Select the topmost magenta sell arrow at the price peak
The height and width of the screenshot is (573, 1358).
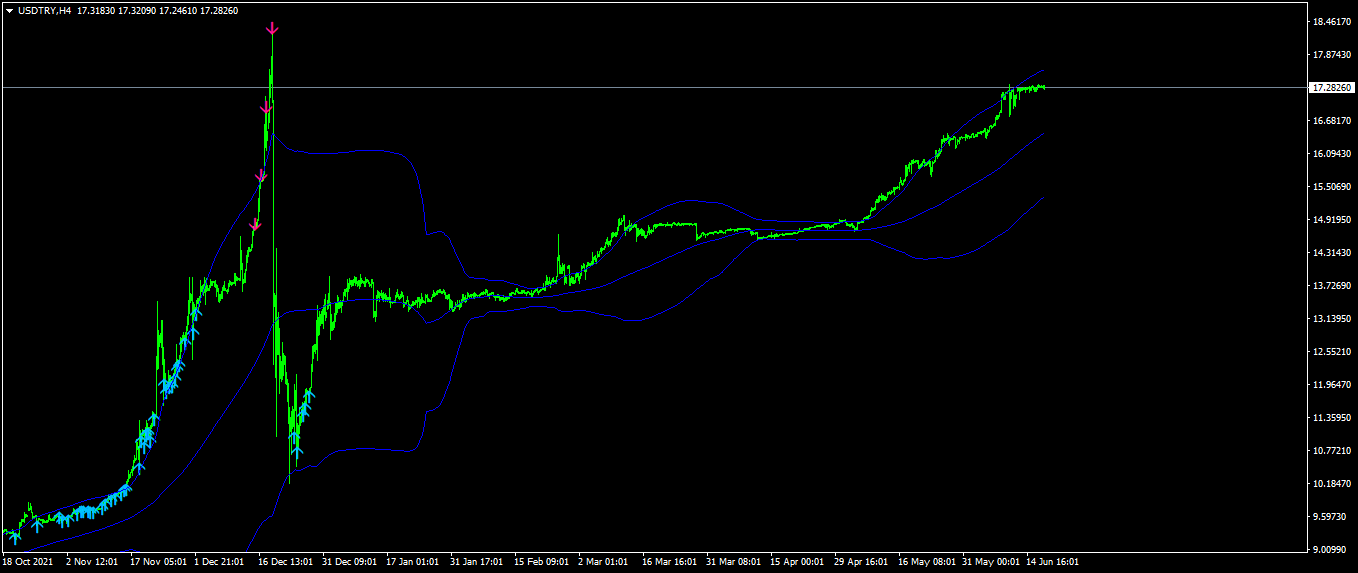tap(272, 30)
